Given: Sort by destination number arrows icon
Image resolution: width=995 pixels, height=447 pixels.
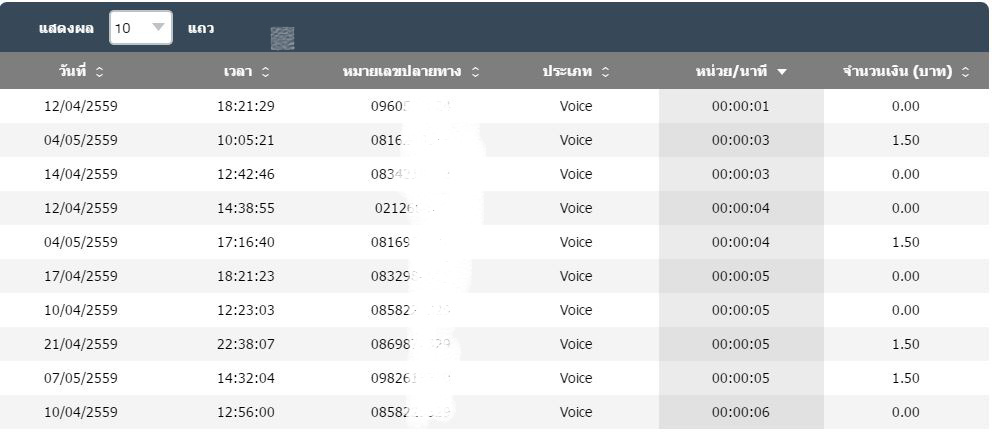Looking at the screenshot, I should 475,72.
